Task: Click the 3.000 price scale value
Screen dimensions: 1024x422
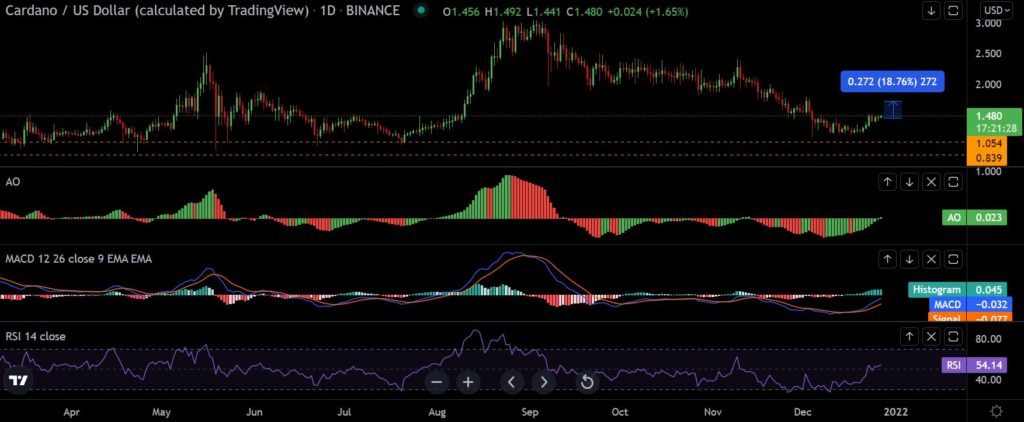Action: pyautogui.click(x=988, y=24)
